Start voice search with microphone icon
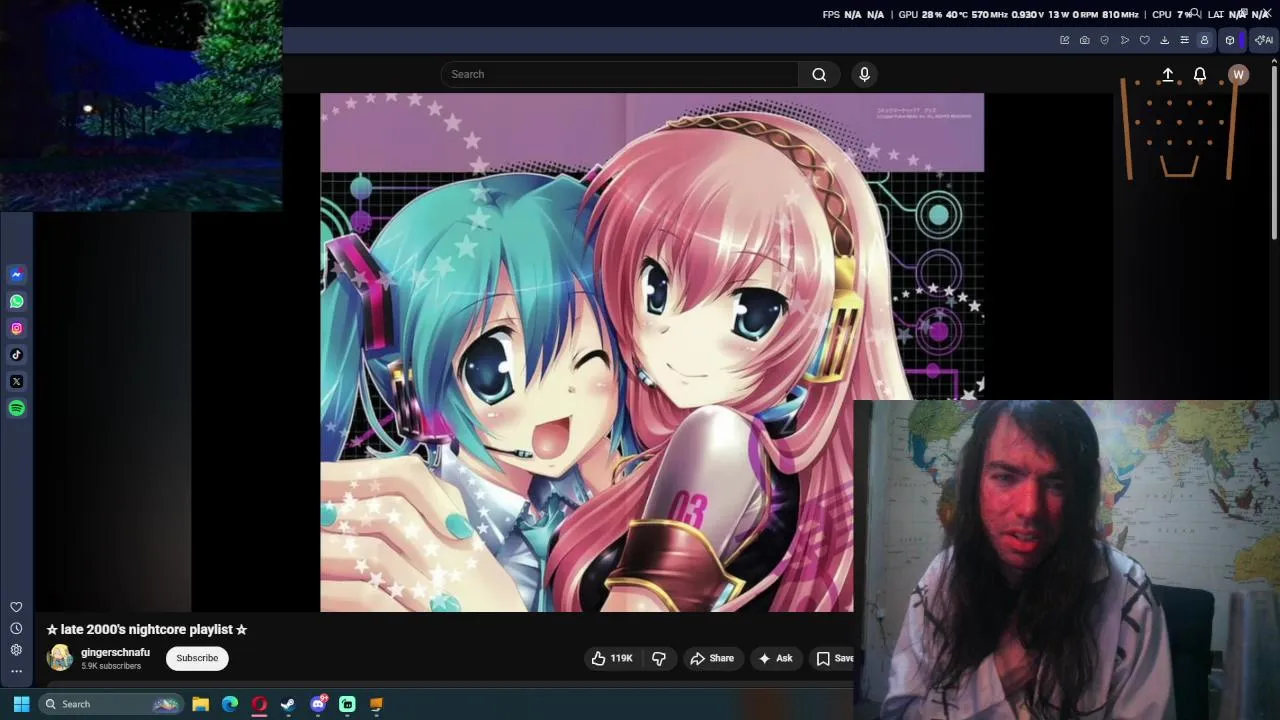Viewport: 1280px width, 720px height. click(x=865, y=74)
